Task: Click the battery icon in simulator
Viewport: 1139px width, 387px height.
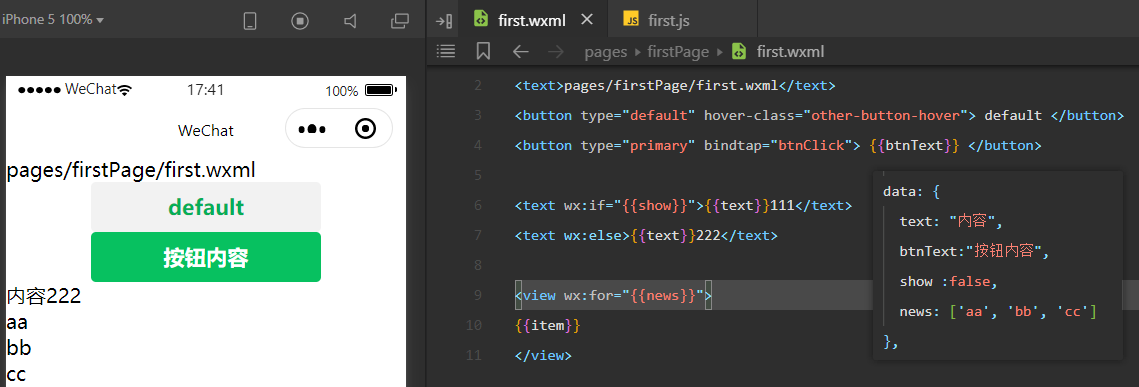Action: [x=381, y=91]
